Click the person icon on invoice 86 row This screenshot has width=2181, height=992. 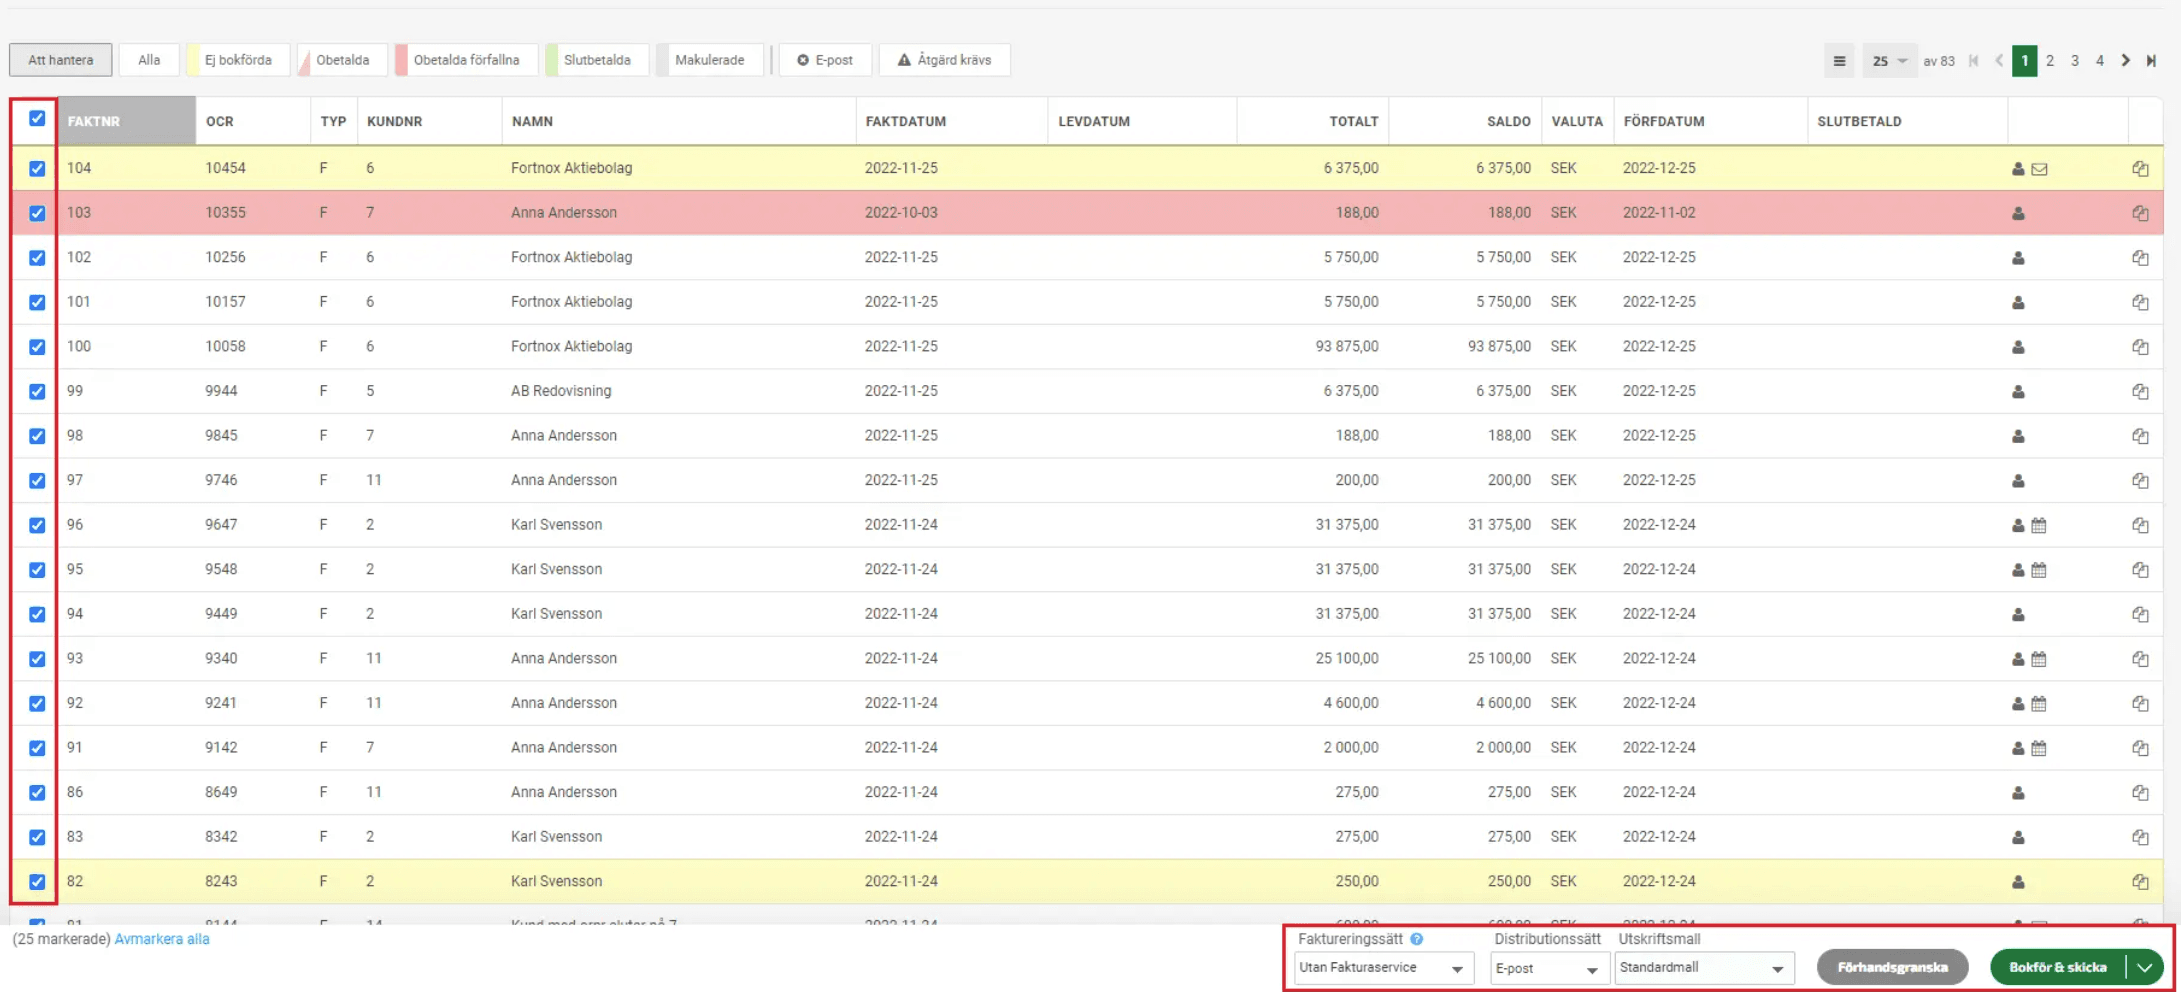pos(2018,793)
